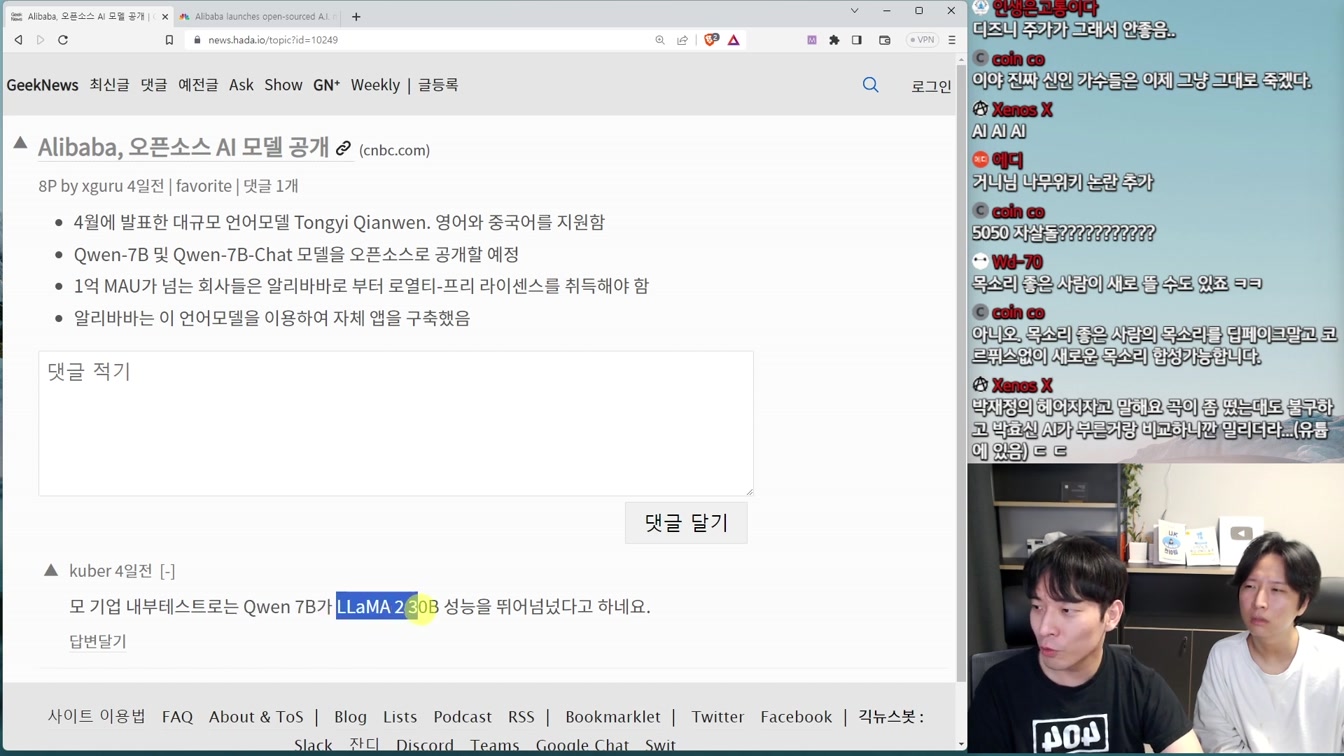
Task: Bookmark this page icon in address bar
Action: [169, 40]
